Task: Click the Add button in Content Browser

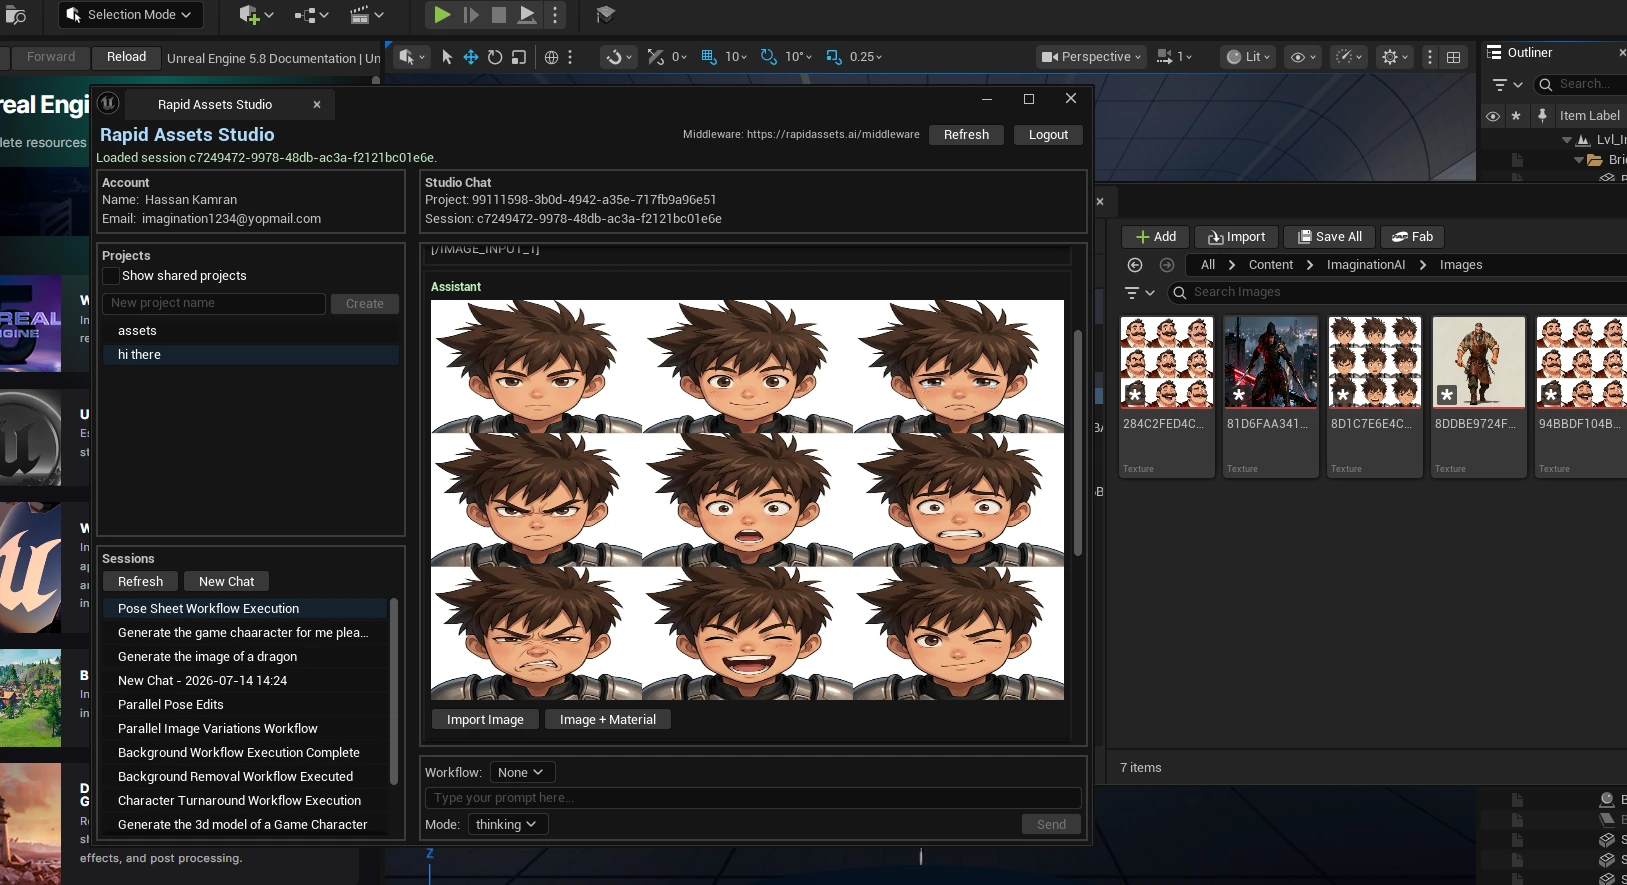Action: [x=1155, y=237]
